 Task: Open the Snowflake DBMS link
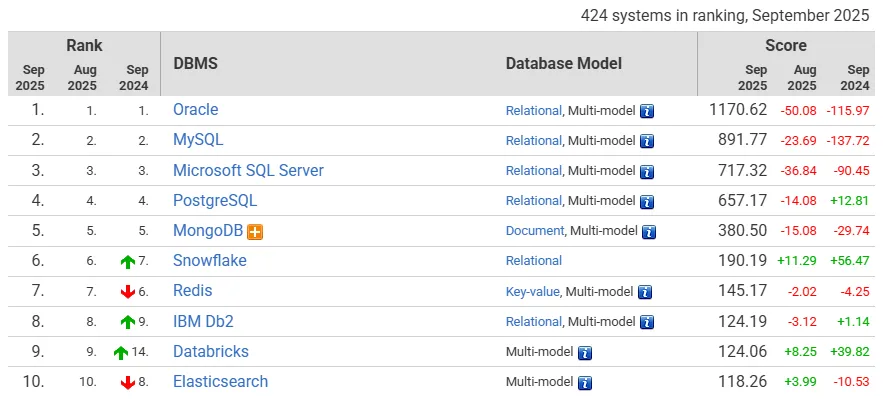(209, 261)
